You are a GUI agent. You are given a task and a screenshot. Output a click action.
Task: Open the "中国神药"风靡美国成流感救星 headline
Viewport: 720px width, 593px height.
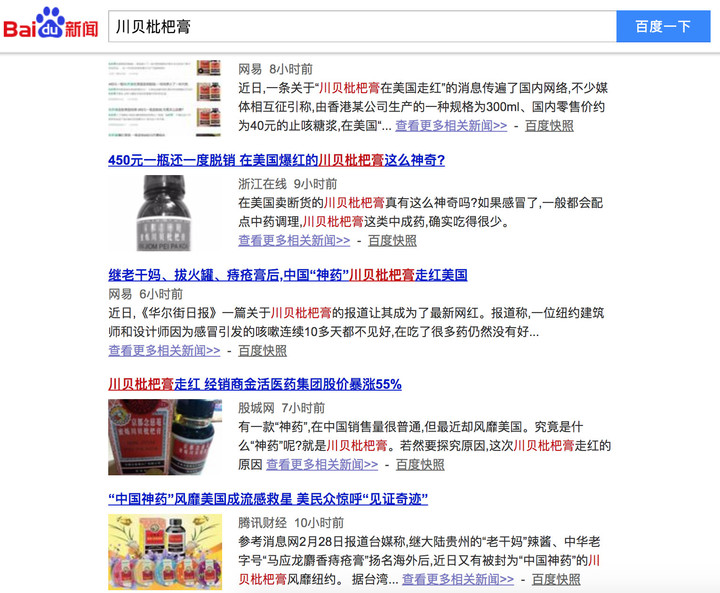click(x=268, y=499)
